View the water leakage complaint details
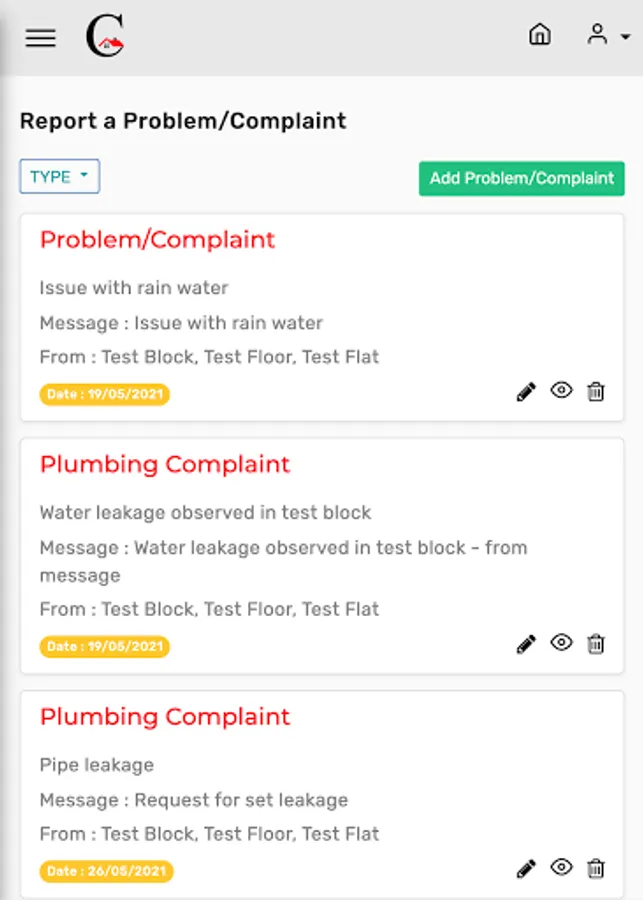Viewport: 643px width, 900px height. [x=561, y=643]
